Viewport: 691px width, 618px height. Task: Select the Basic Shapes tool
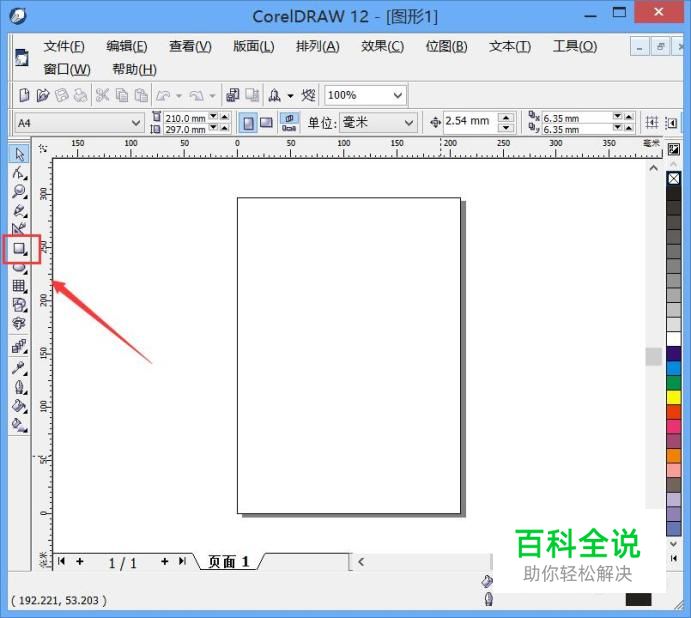[19, 305]
